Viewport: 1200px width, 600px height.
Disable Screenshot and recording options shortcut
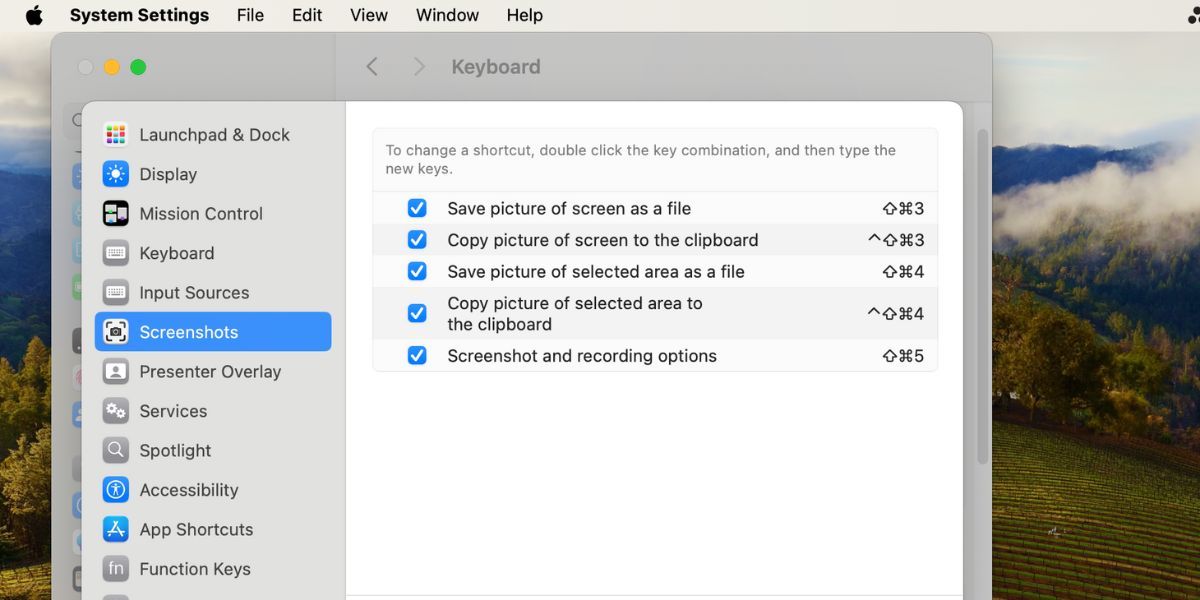click(x=417, y=355)
